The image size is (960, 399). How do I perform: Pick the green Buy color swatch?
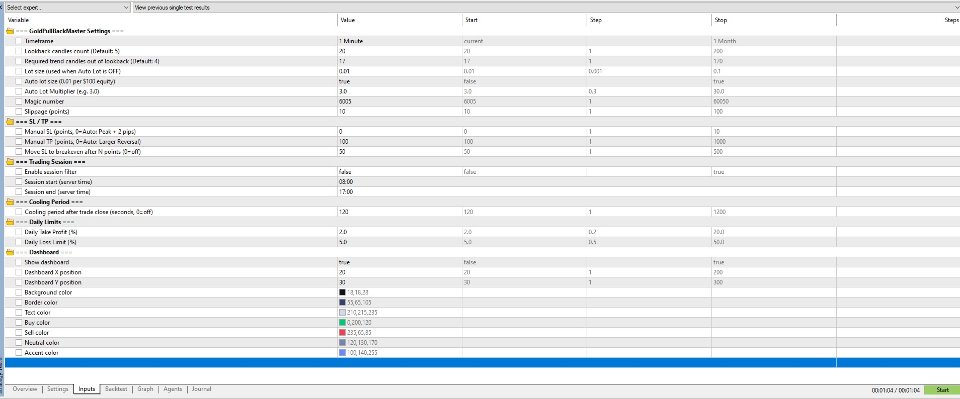click(342, 323)
